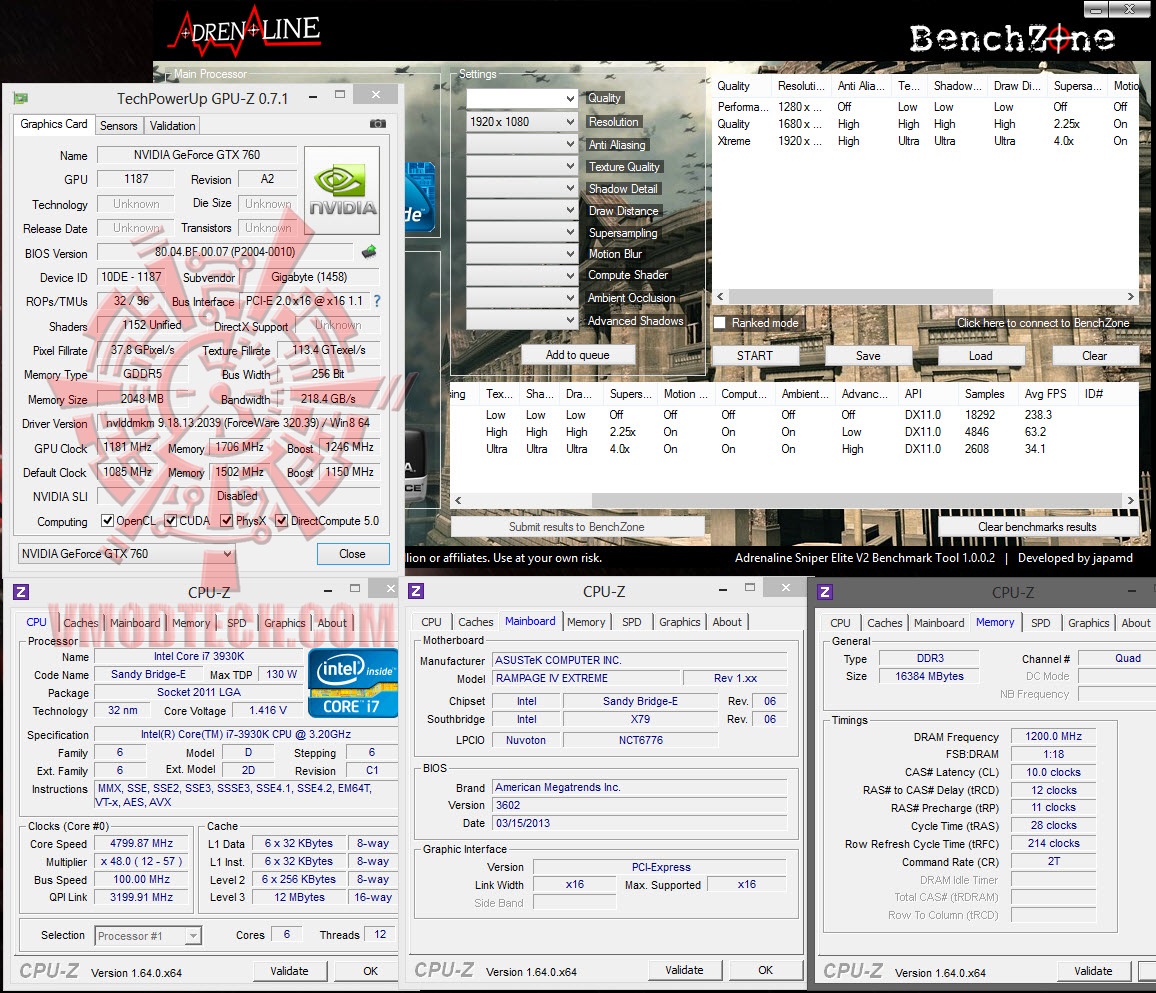Click the BIOS save chip icon in GPU-Z
1156x993 pixels.
tap(369, 252)
